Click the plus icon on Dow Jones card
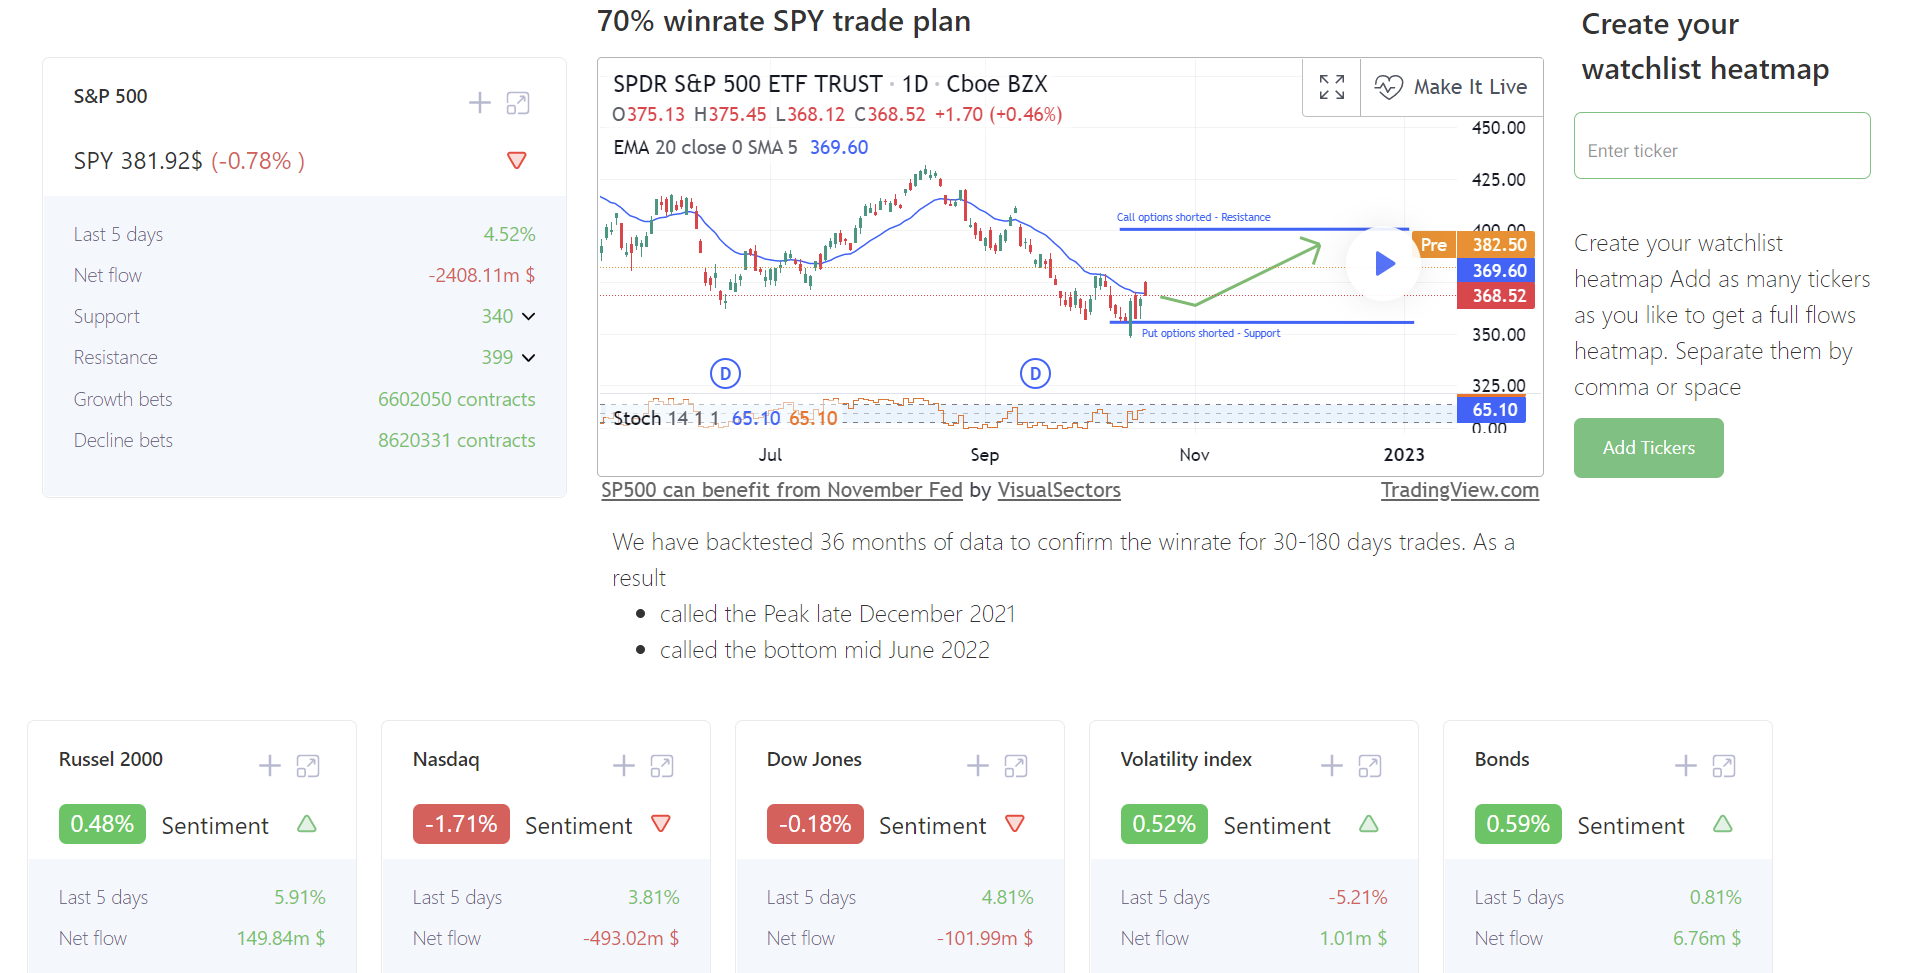 (978, 766)
